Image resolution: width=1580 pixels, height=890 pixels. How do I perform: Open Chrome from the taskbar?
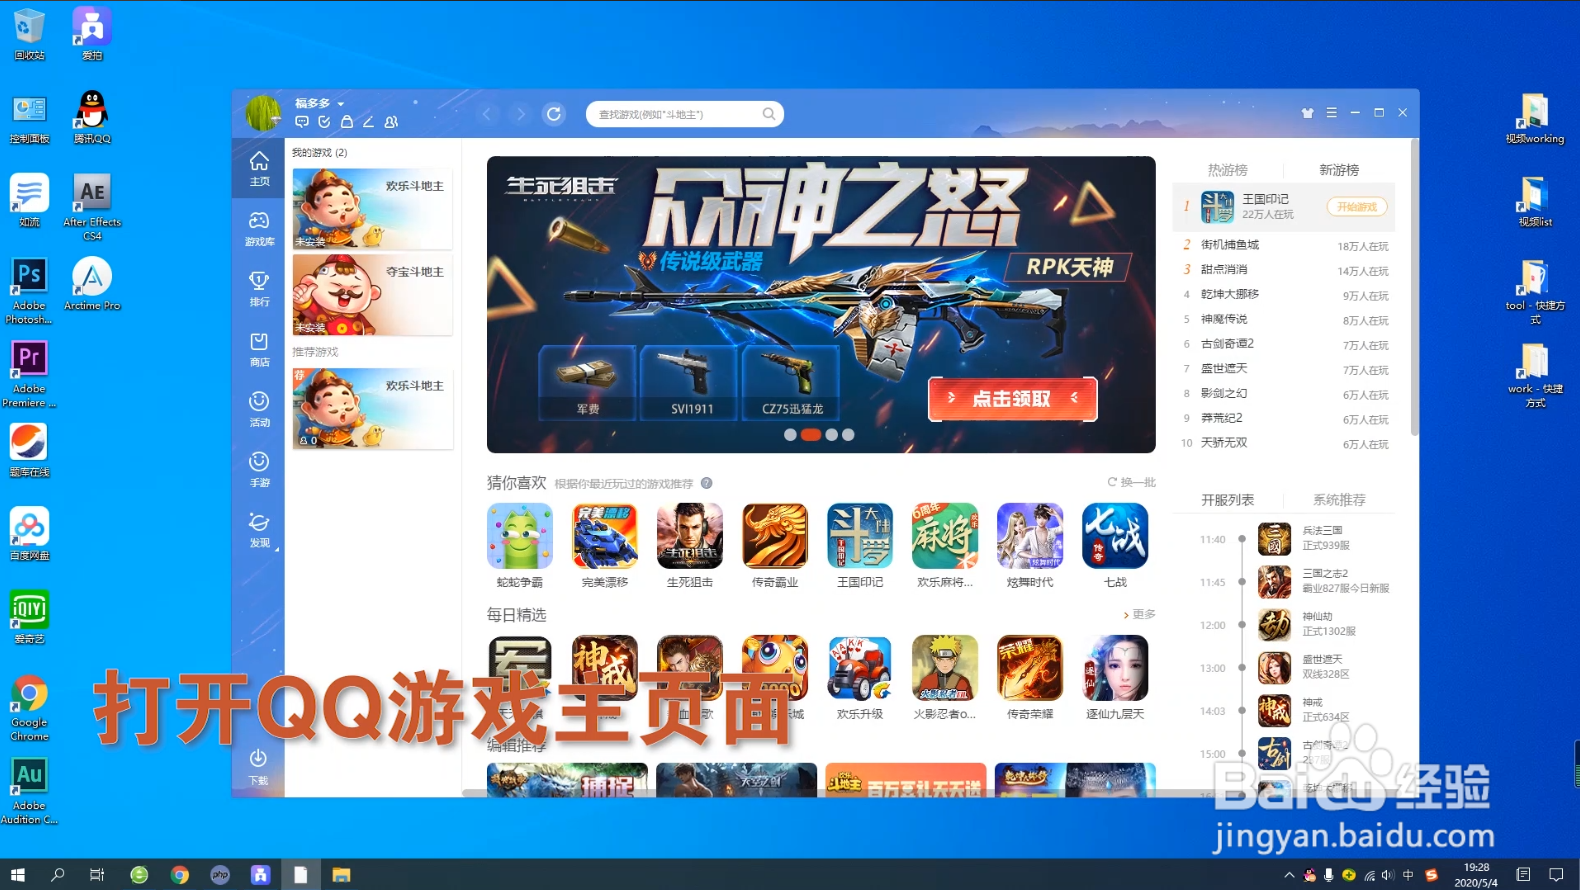tap(180, 875)
